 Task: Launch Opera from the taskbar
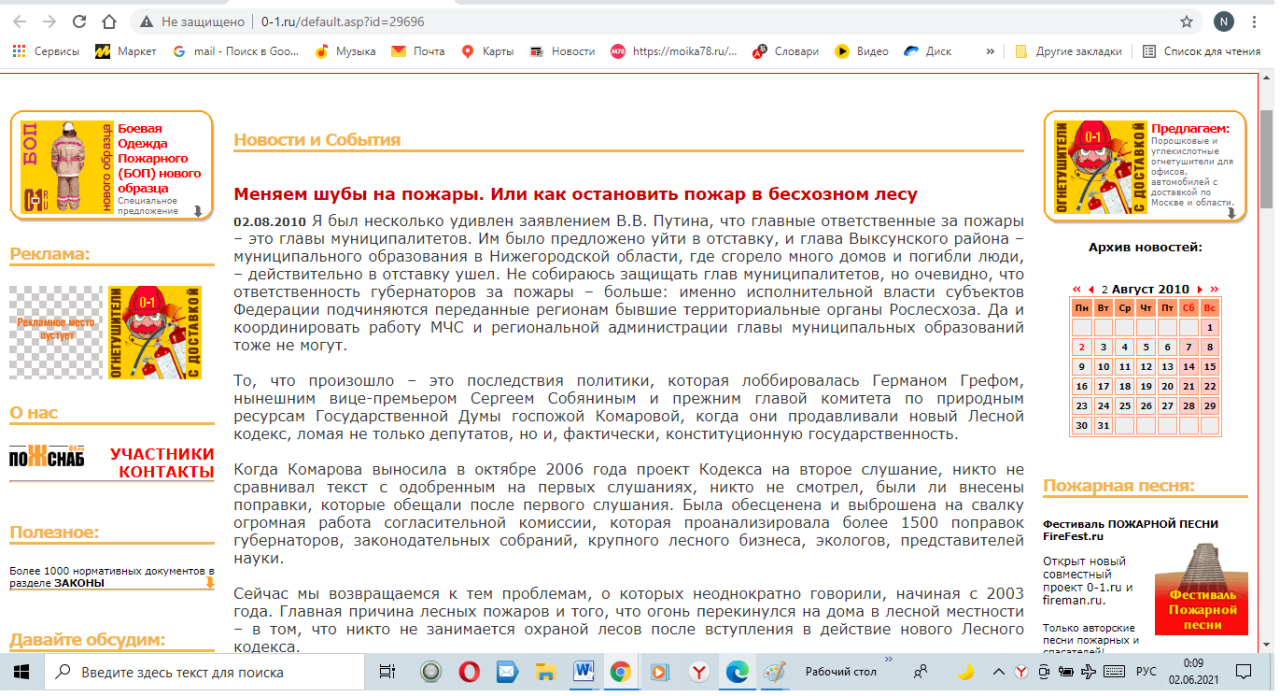coord(469,672)
